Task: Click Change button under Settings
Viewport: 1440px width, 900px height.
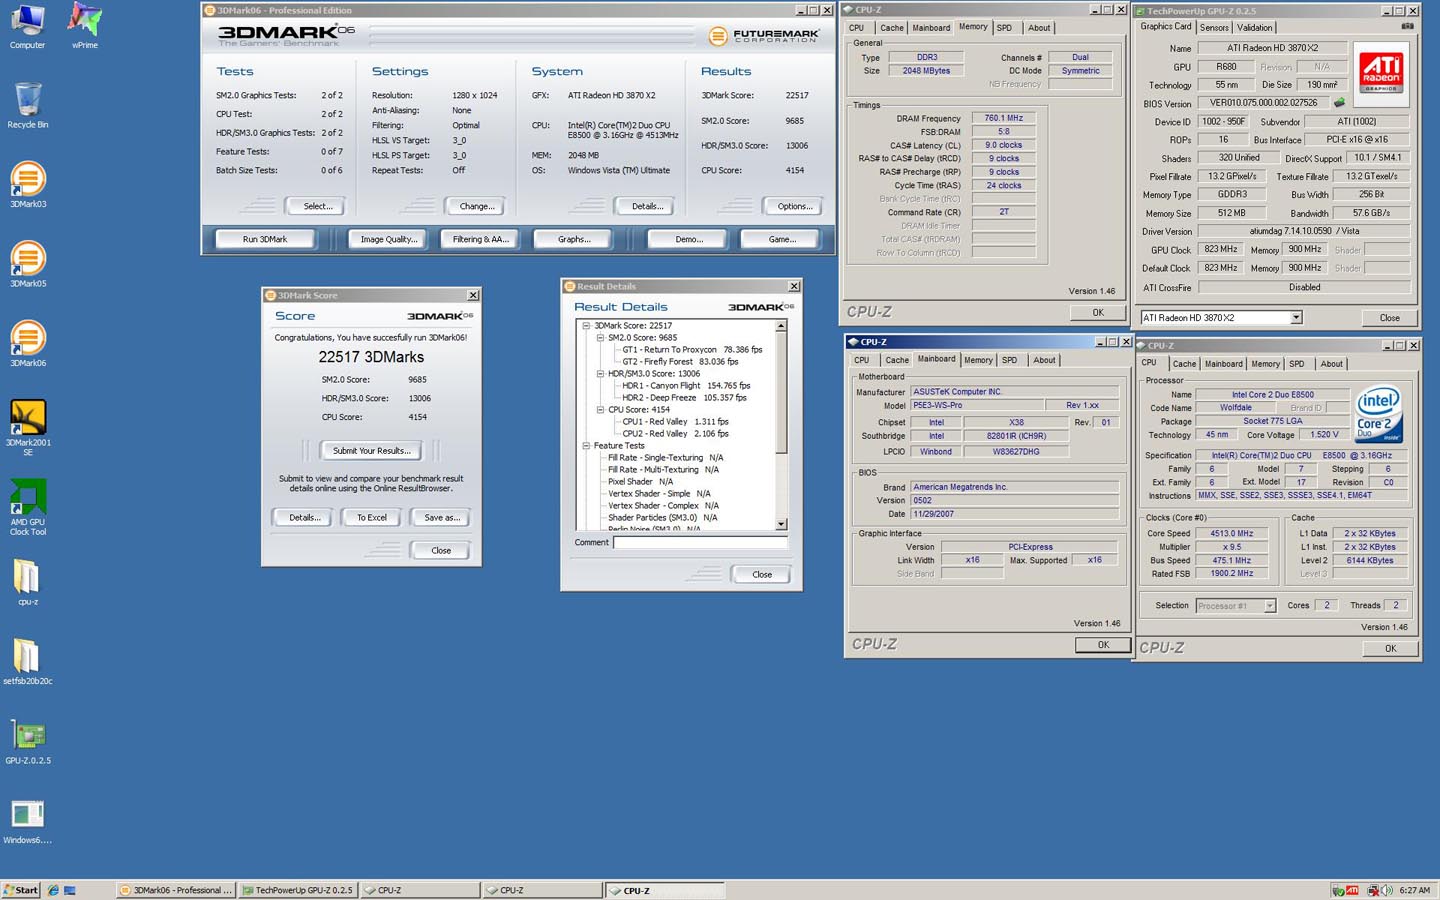Action: 477,206
